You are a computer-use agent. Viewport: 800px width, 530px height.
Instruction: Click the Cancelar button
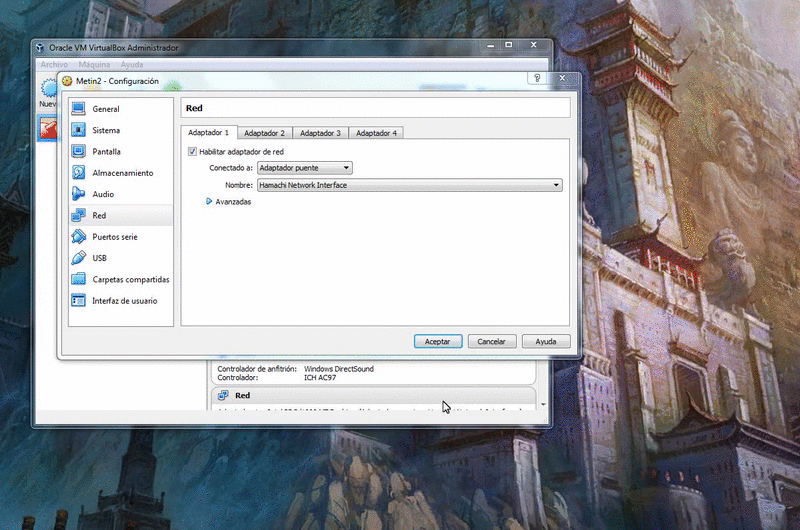[x=492, y=341]
